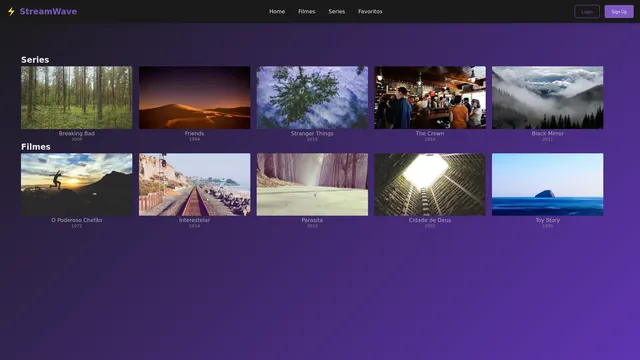Click the year under Interestelar
This screenshot has width=640, height=360.
tap(194, 226)
